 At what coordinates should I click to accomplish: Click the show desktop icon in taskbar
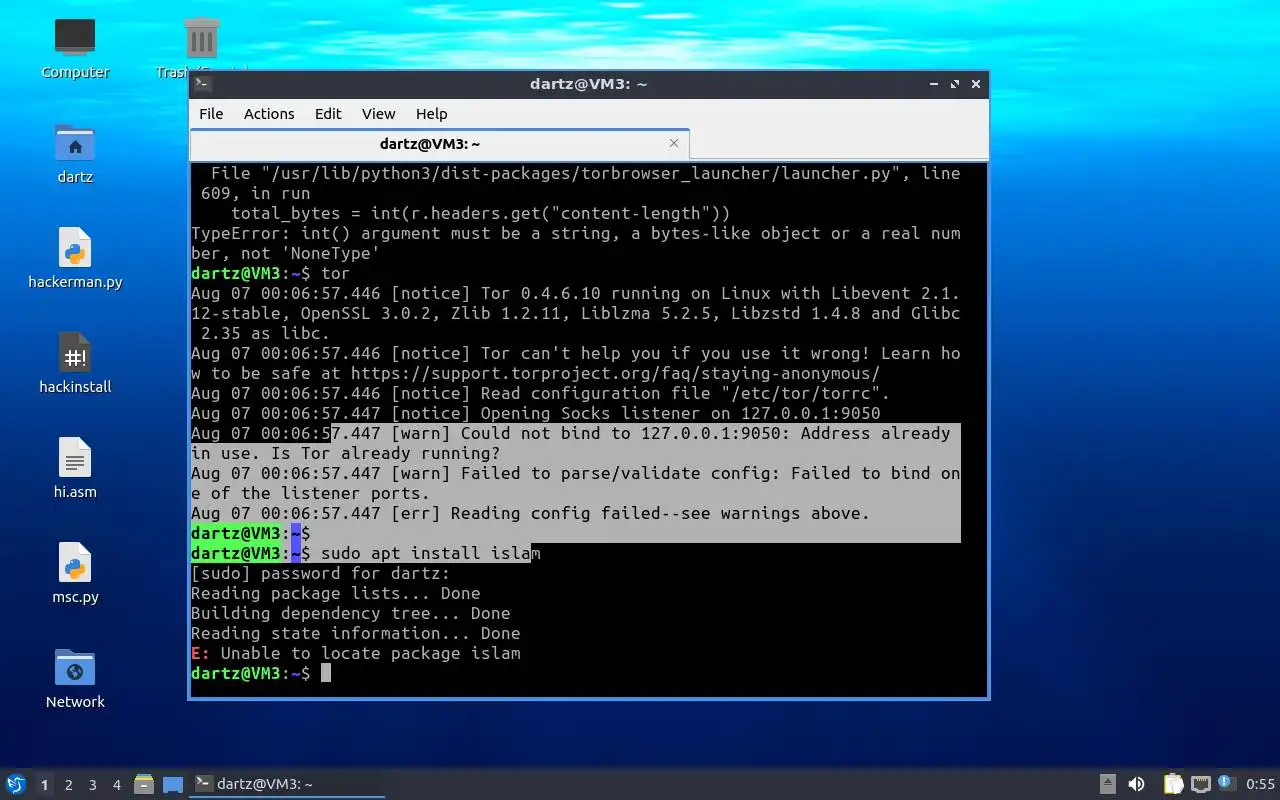click(x=173, y=784)
